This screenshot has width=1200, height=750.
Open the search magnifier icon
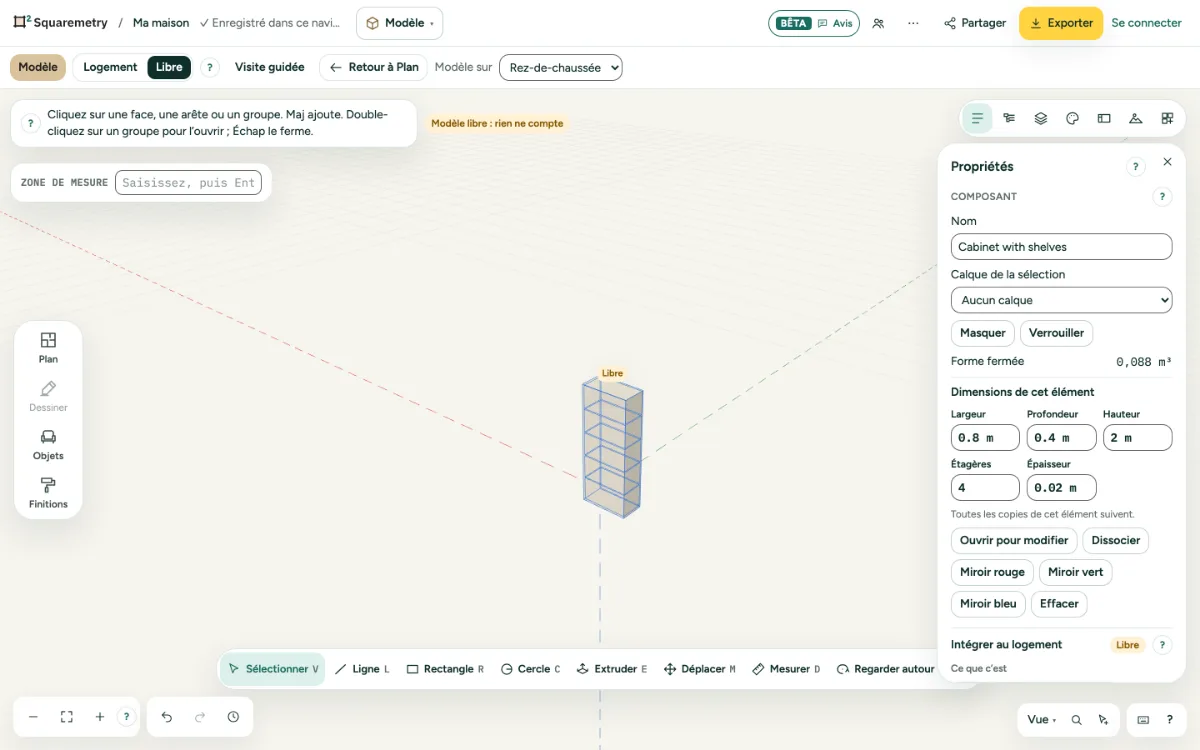point(1076,720)
